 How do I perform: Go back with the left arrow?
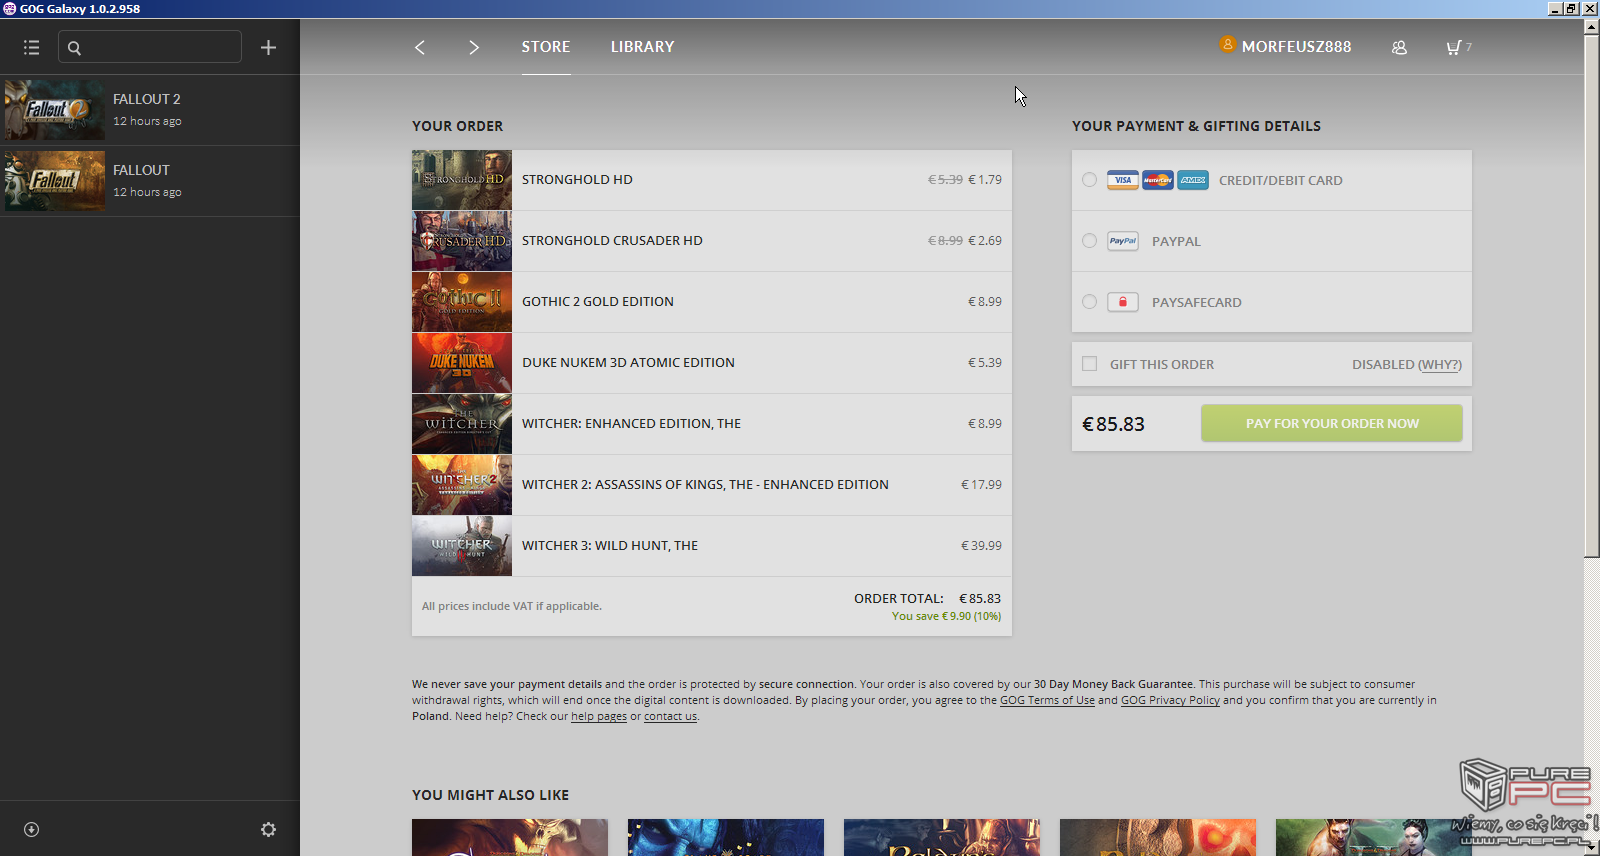coord(420,47)
